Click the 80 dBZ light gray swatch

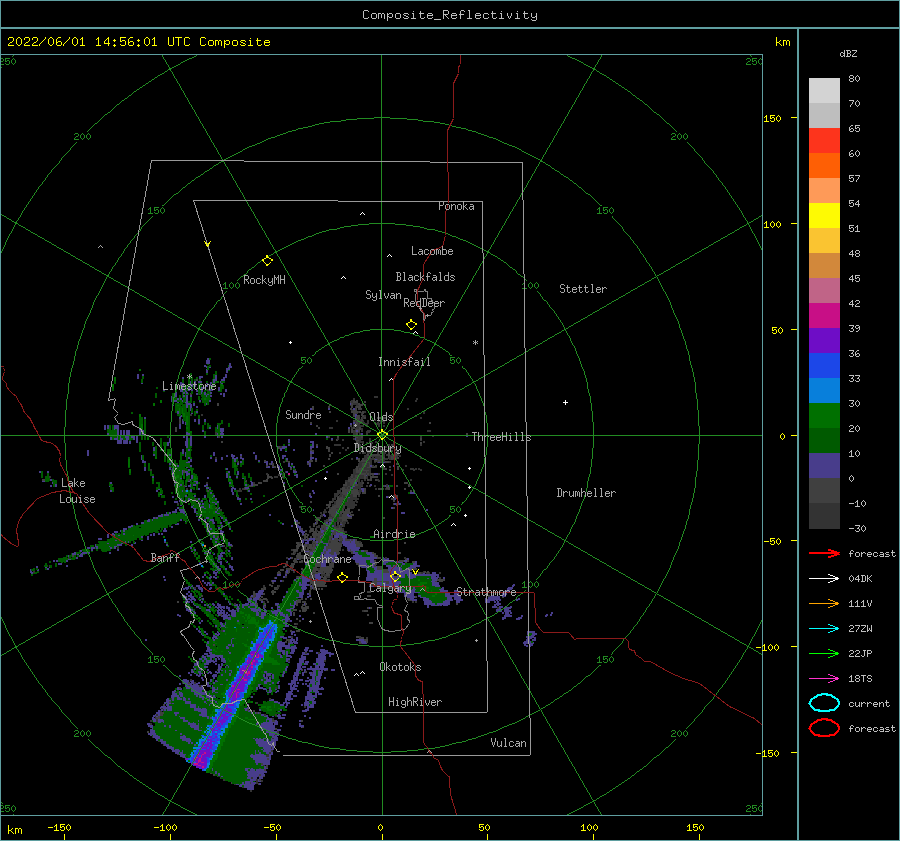pyautogui.click(x=824, y=90)
